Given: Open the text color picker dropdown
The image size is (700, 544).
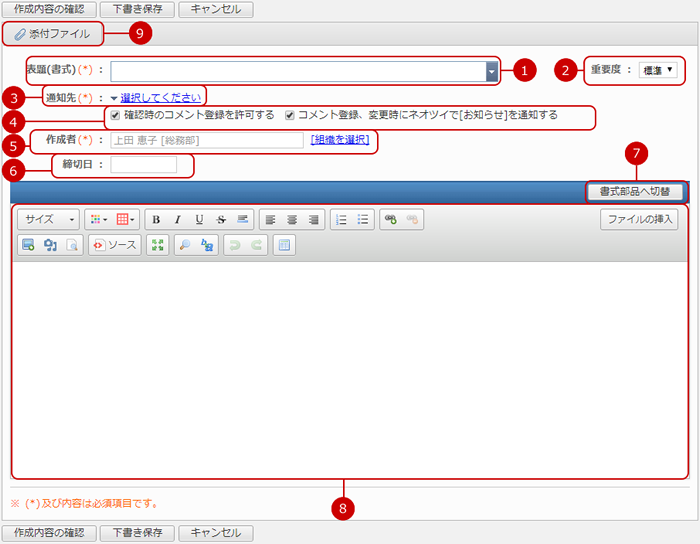Looking at the screenshot, I should pyautogui.click(x=99, y=219).
